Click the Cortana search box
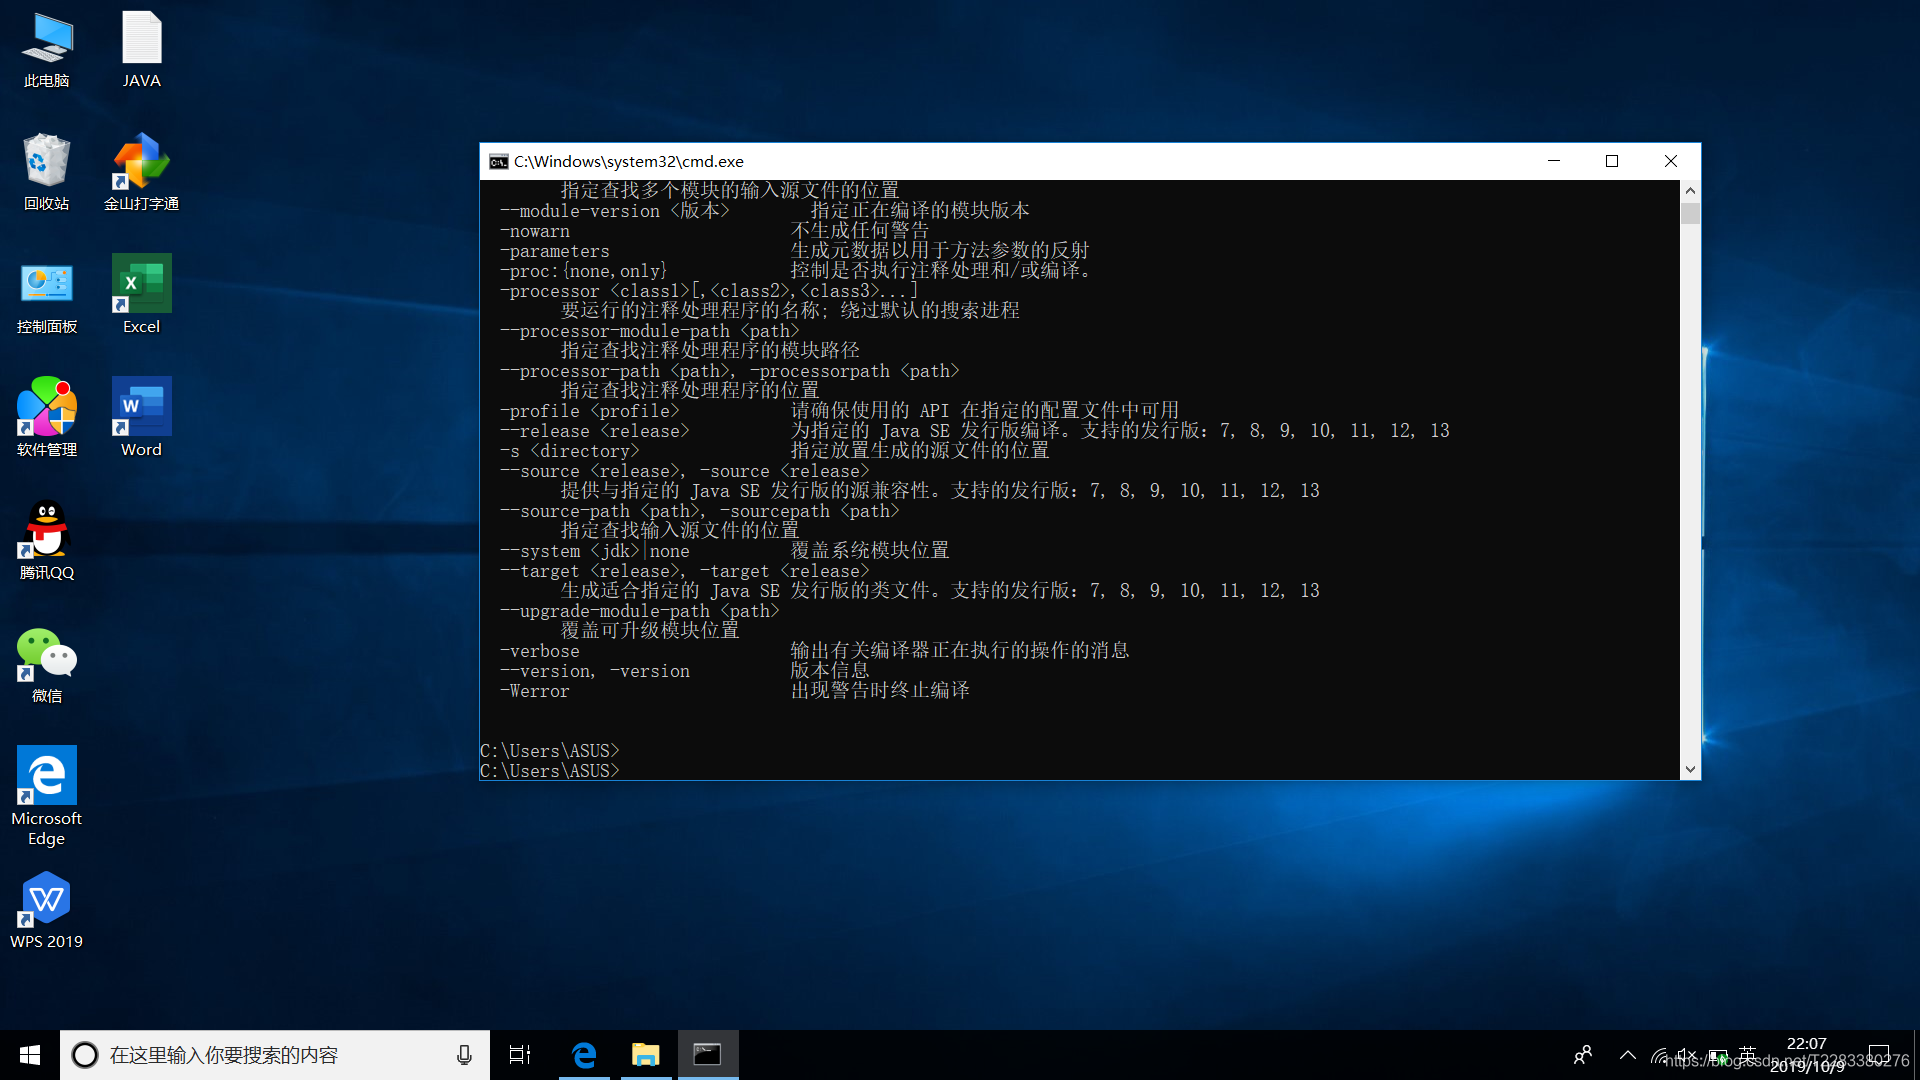The width and height of the screenshot is (1920, 1080). pyautogui.click(x=275, y=1055)
